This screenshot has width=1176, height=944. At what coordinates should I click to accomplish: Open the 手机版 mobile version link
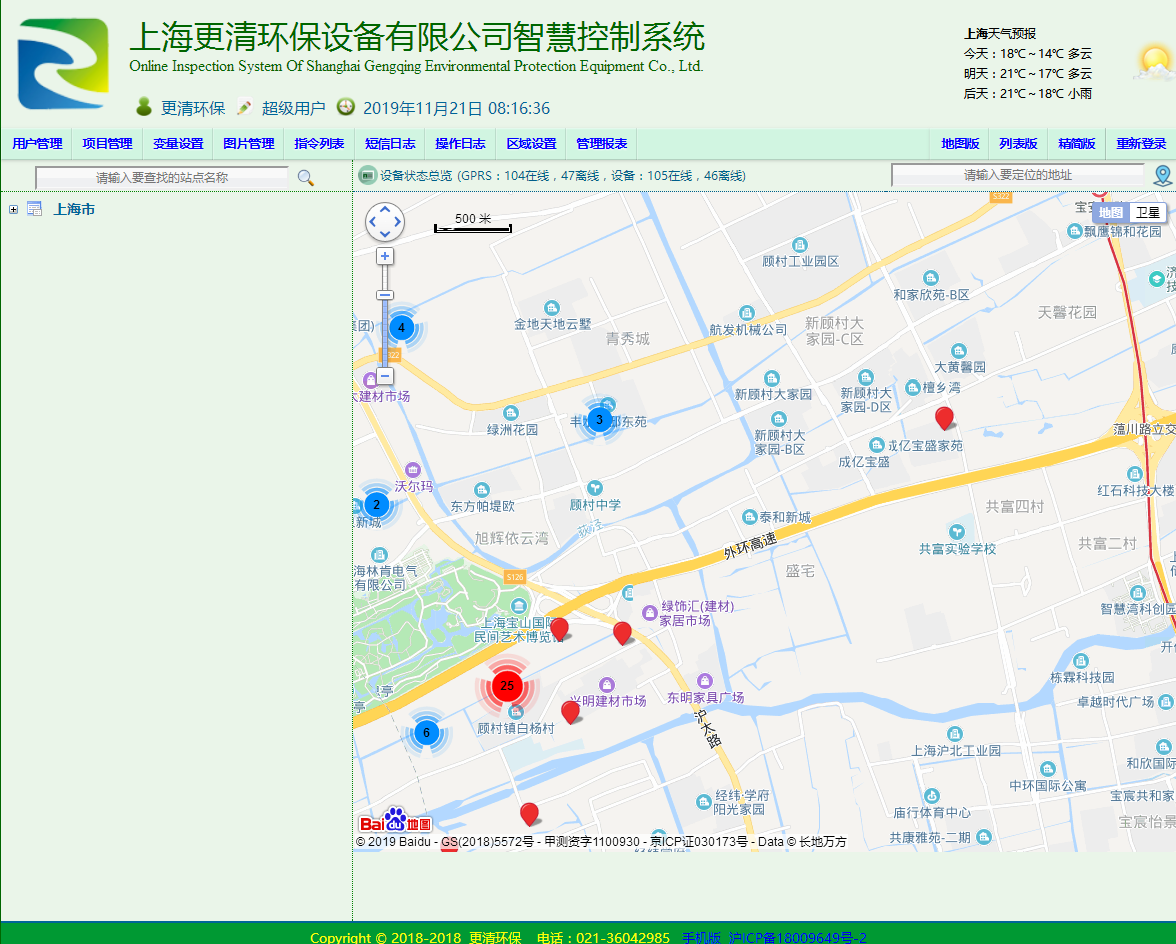point(701,937)
